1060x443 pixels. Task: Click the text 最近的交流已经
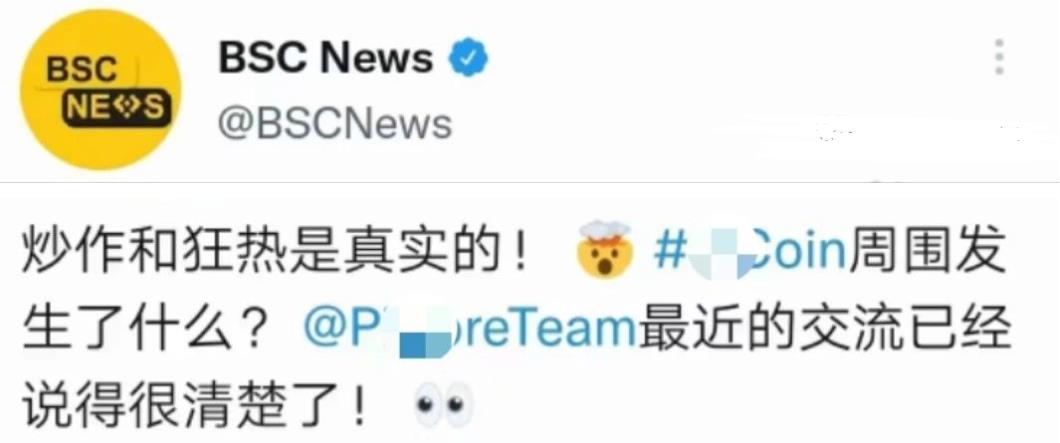tap(825, 329)
